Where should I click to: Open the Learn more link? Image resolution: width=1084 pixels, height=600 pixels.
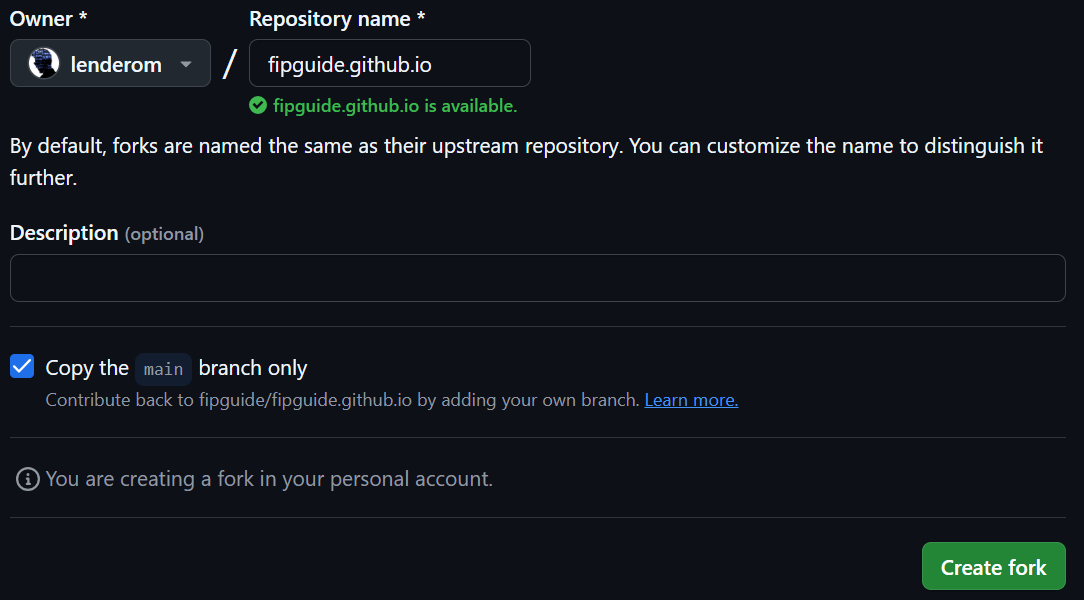[x=690, y=399]
